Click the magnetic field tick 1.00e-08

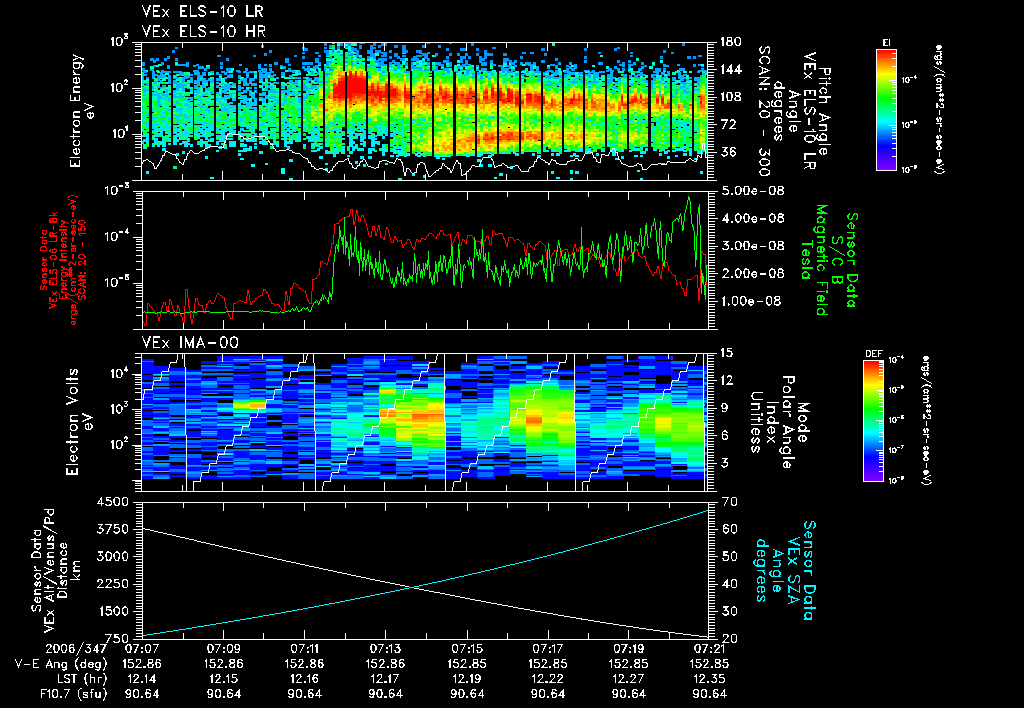[x=752, y=301]
